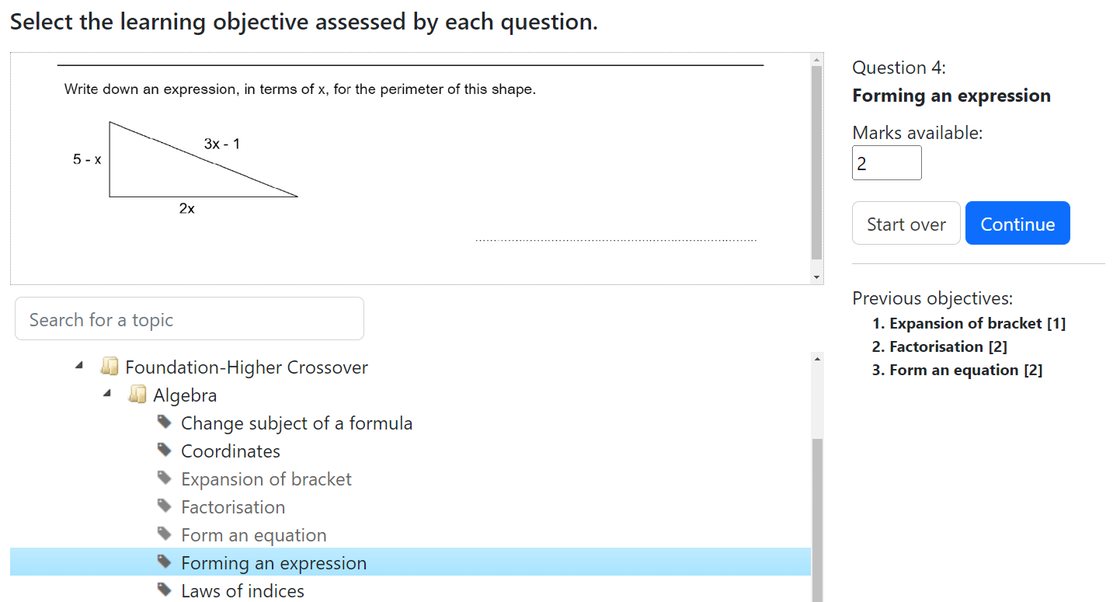Select the Forming an expression topic
Image resolution: width=1120 pixels, height=602 pixels.
coord(273,562)
